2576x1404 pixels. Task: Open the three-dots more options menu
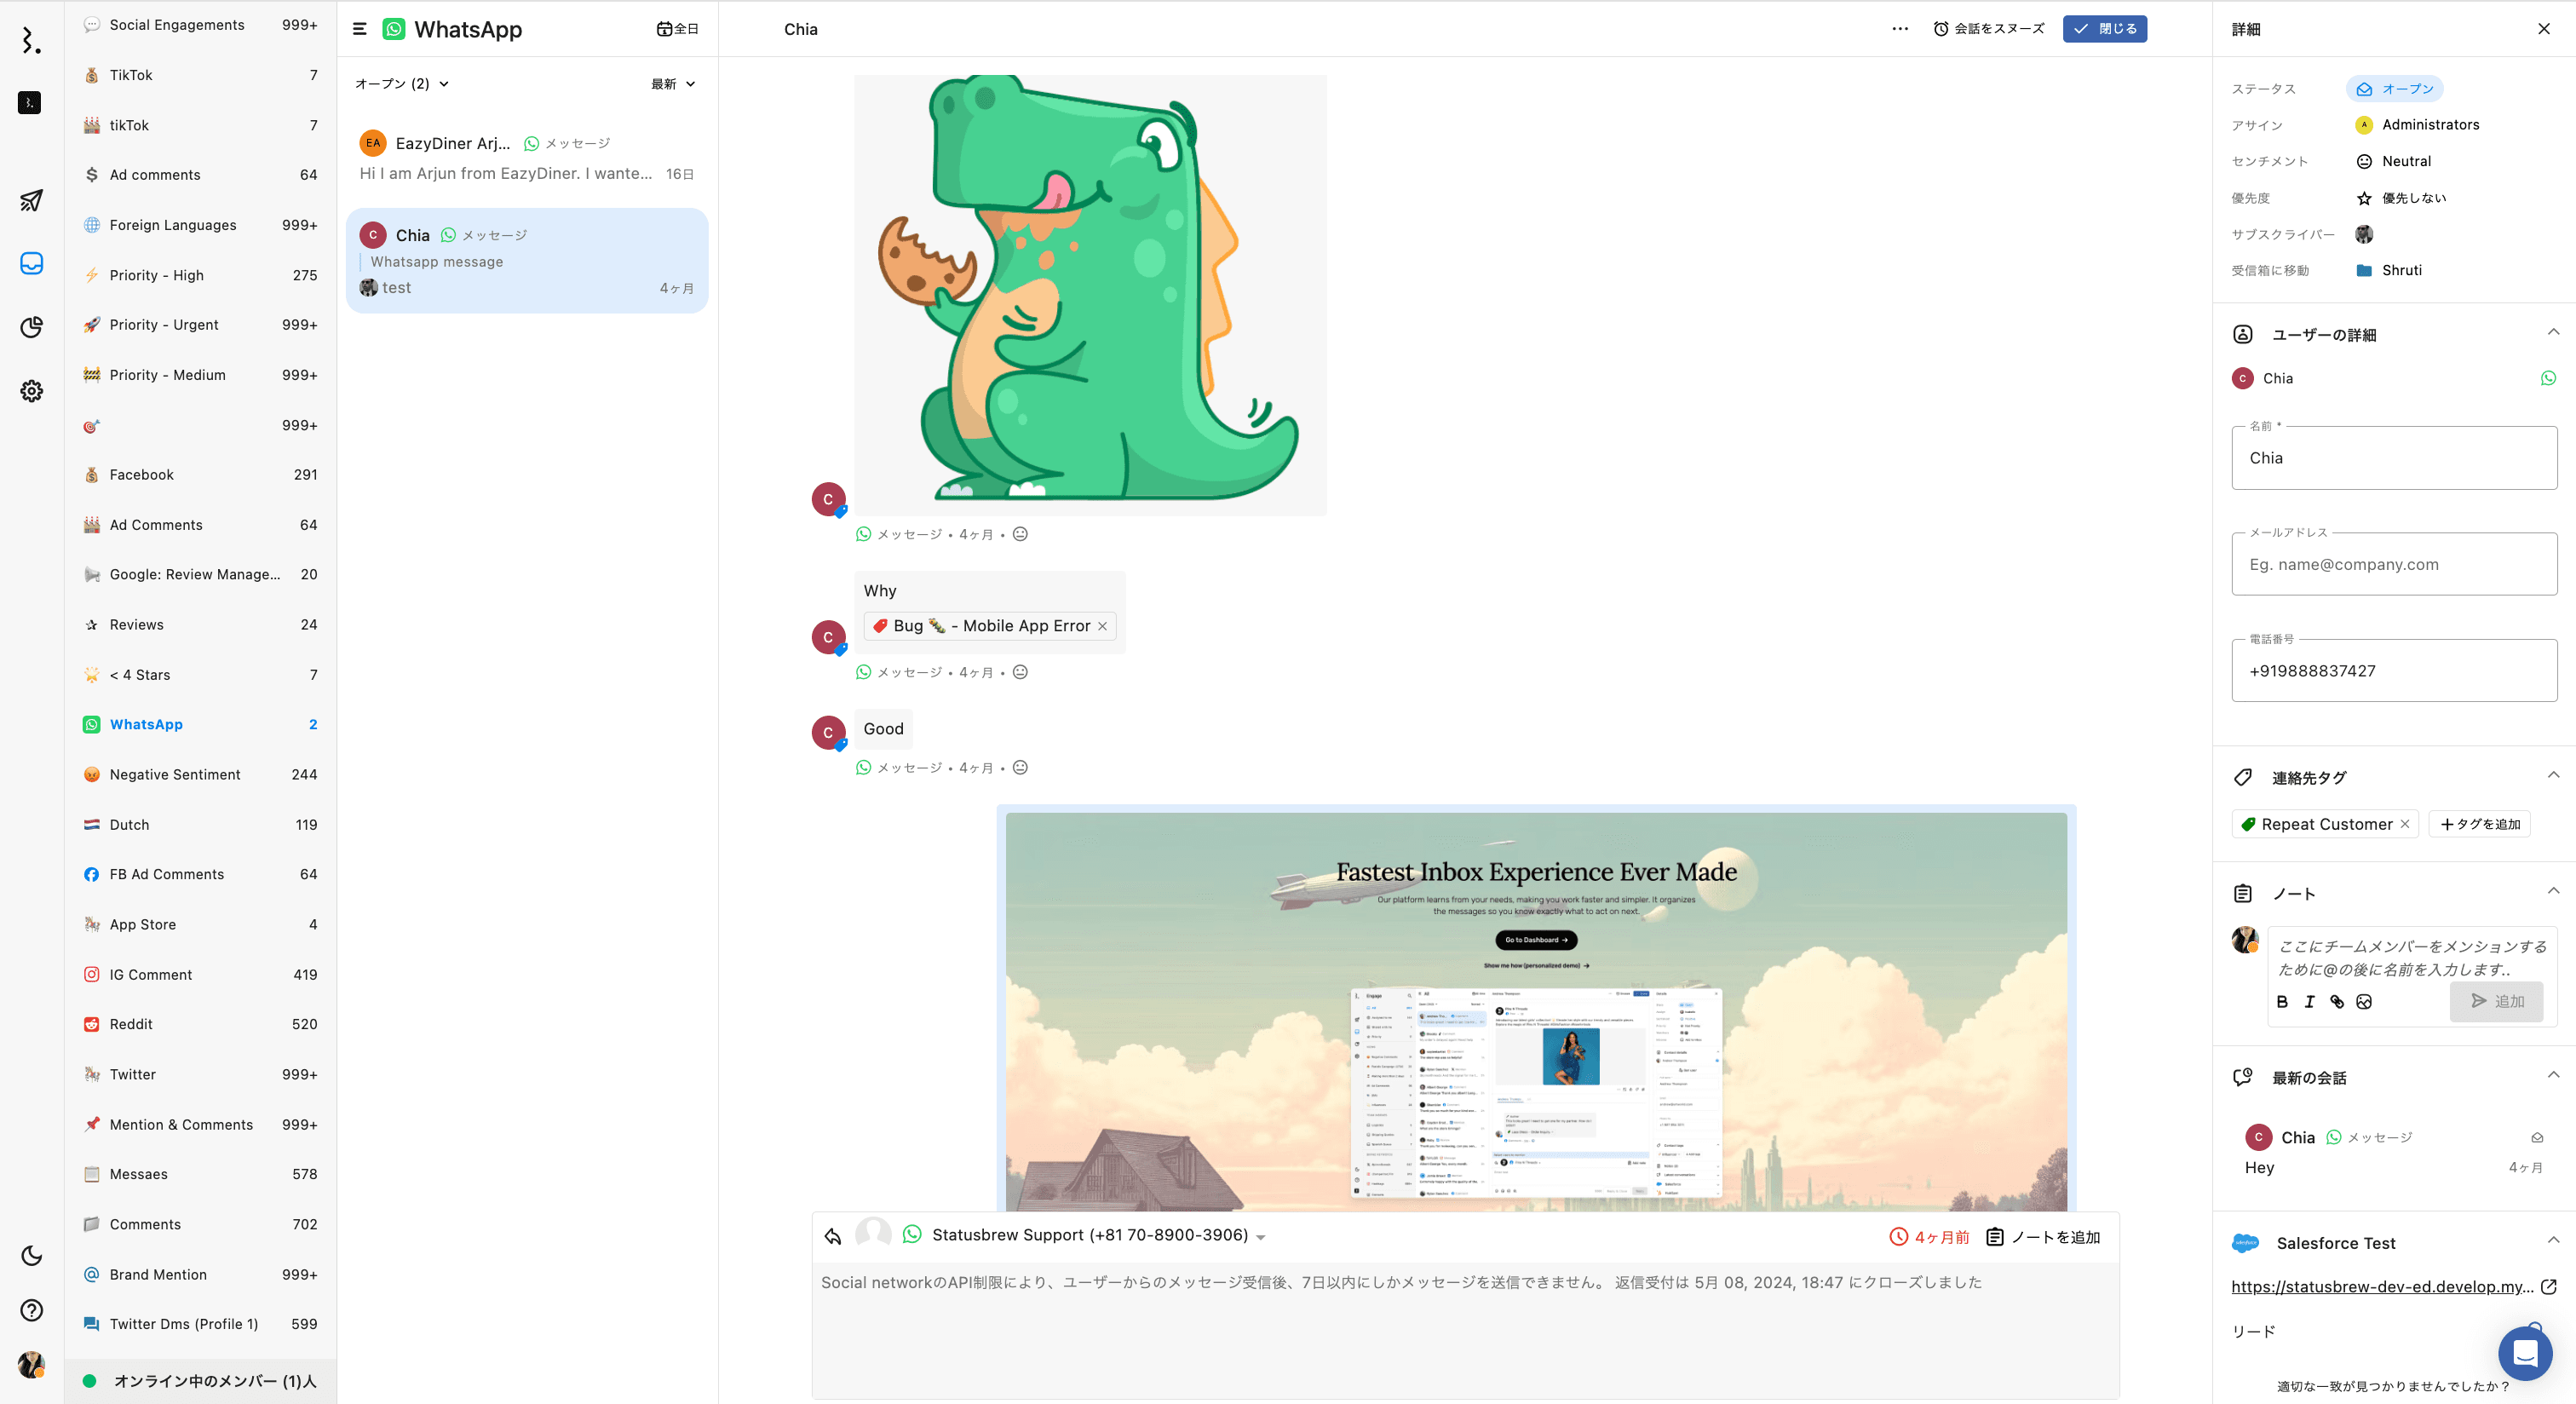pos(1900,29)
